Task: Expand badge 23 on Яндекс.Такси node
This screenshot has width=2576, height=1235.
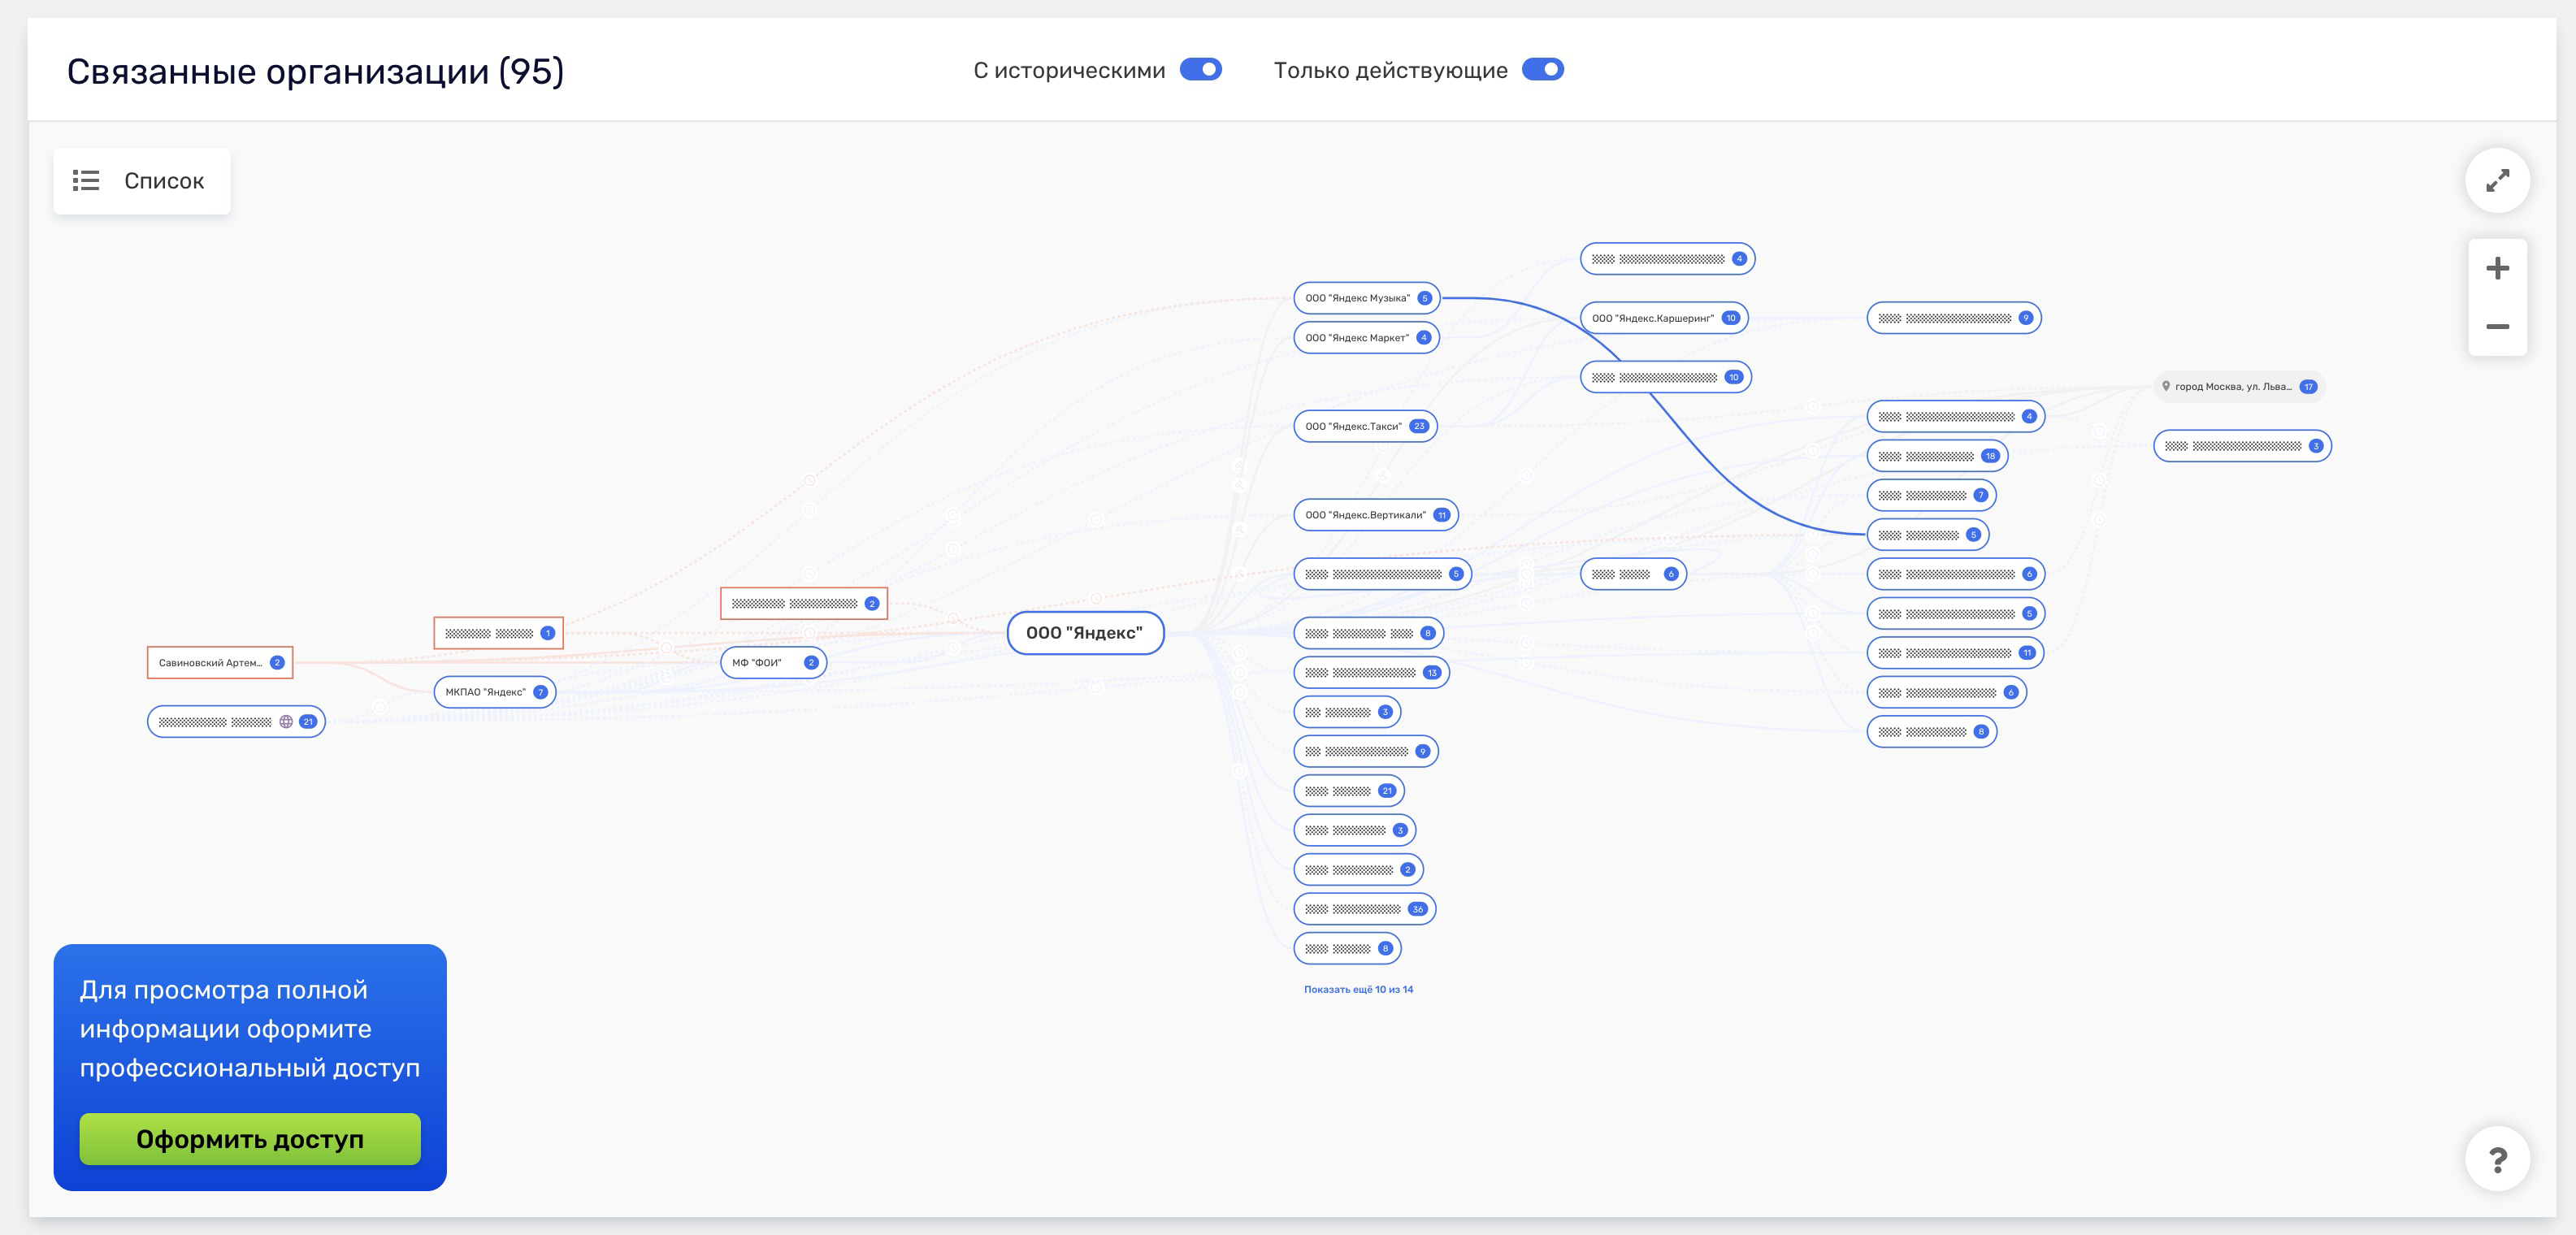Action: point(1419,426)
